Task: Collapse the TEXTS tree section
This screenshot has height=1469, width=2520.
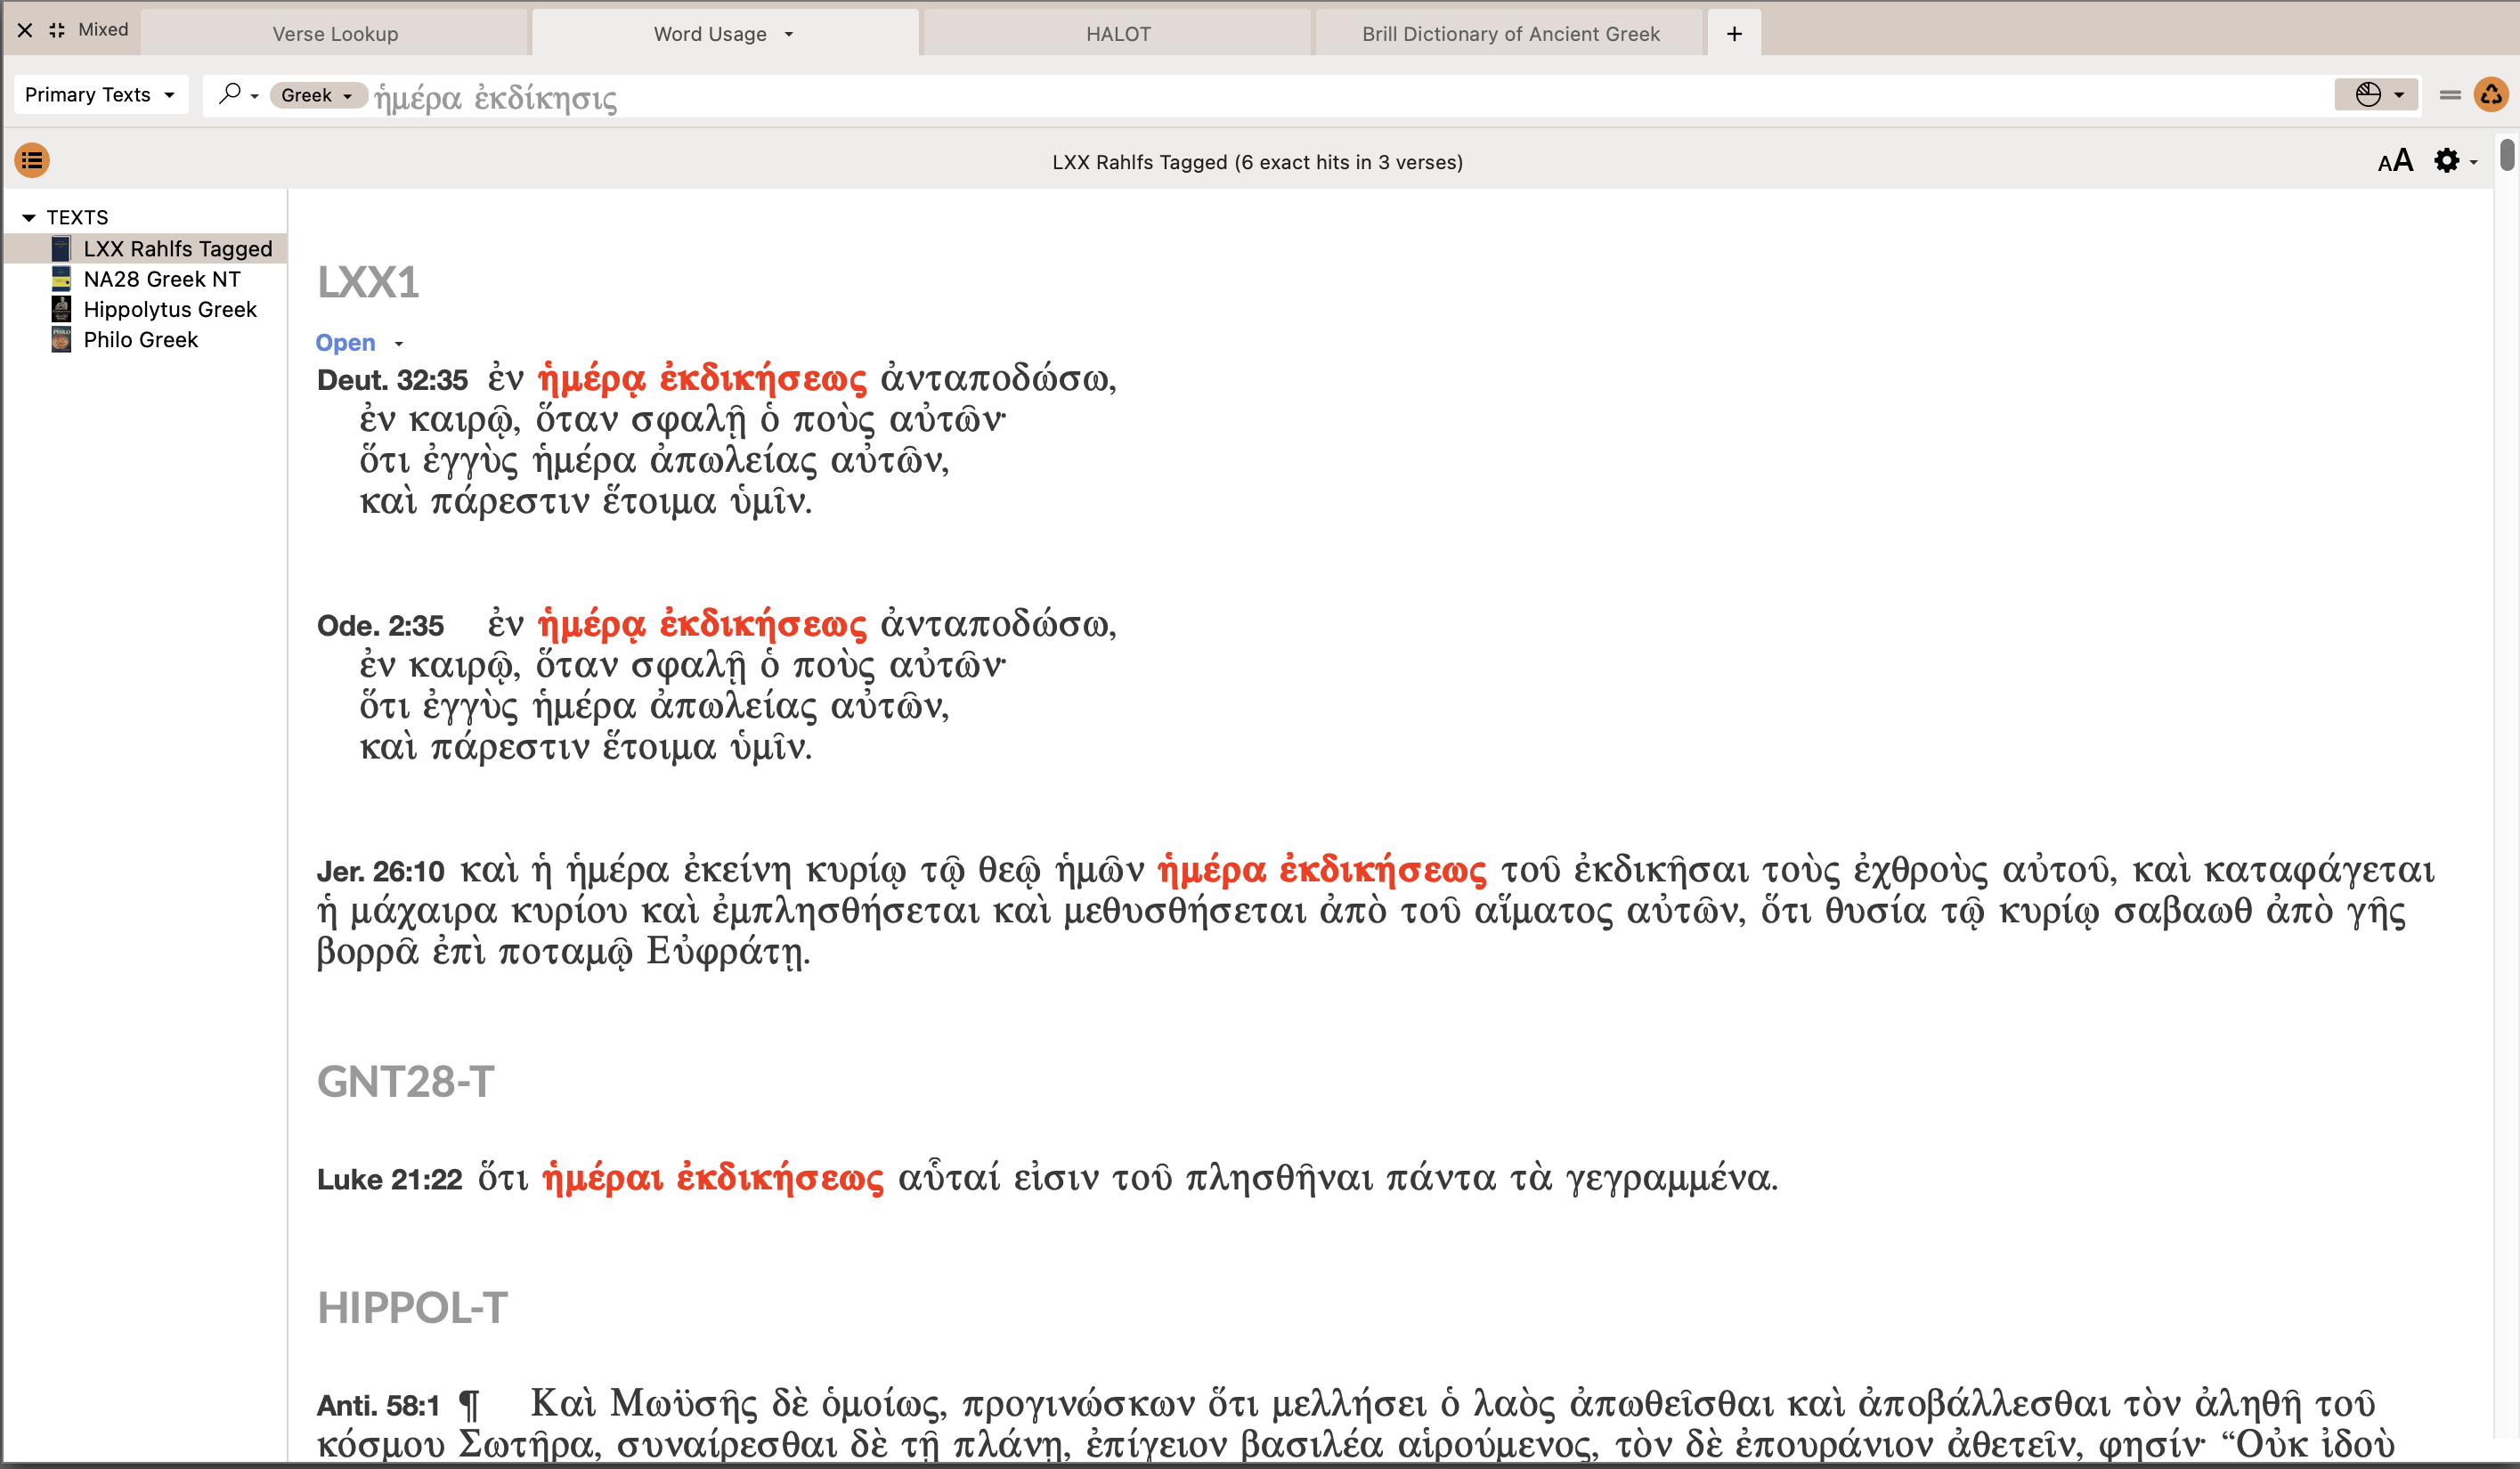Action: click(x=28, y=217)
